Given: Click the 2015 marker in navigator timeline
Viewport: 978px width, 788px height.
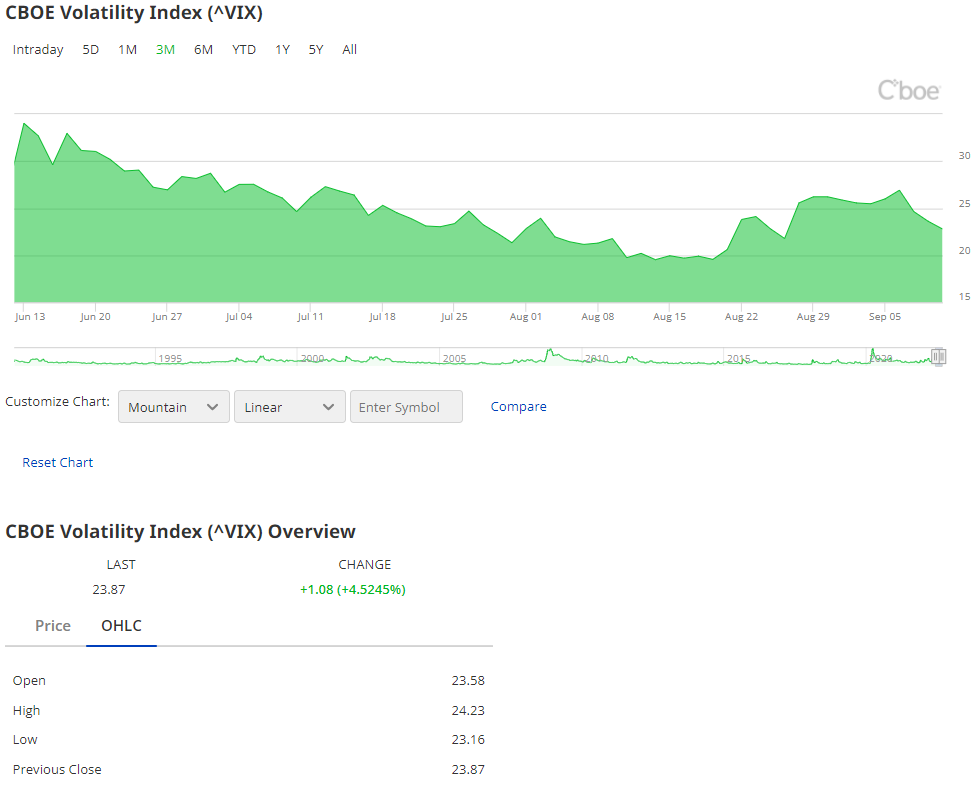Looking at the screenshot, I should (x=739, y=359).
